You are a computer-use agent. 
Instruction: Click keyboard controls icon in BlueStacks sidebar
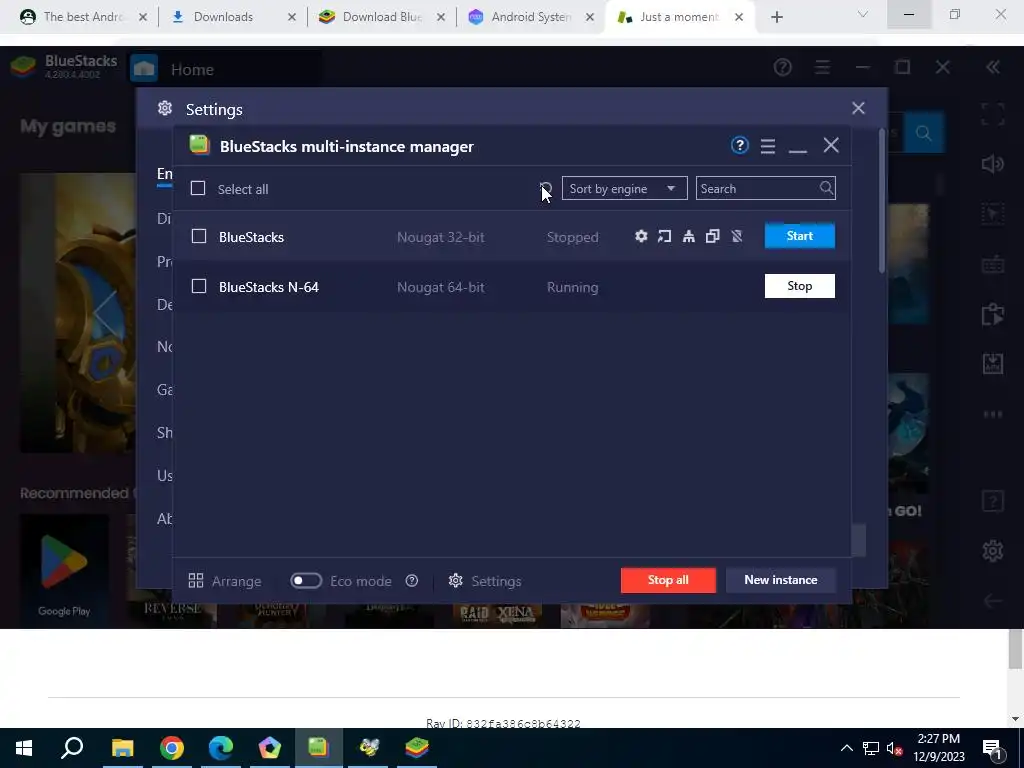993,264
